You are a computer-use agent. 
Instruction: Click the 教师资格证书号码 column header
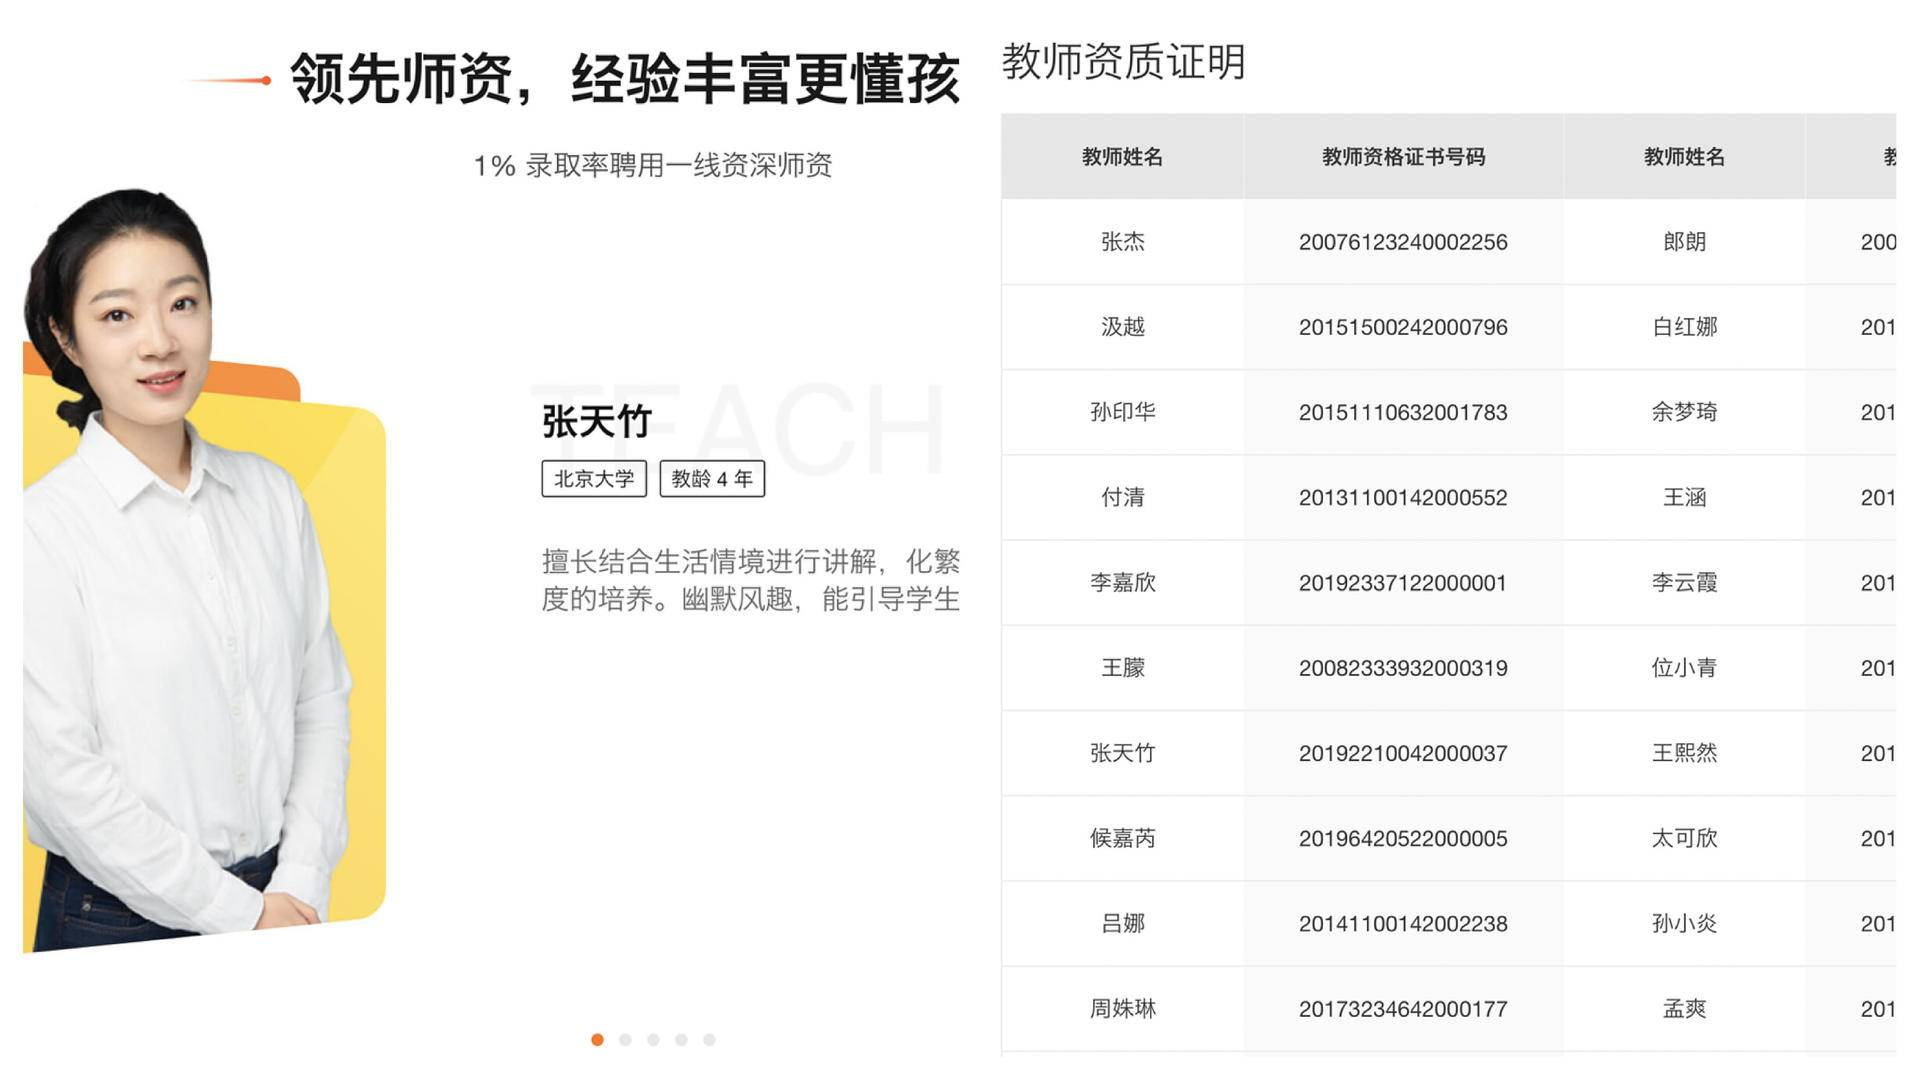coord(1404,156)
